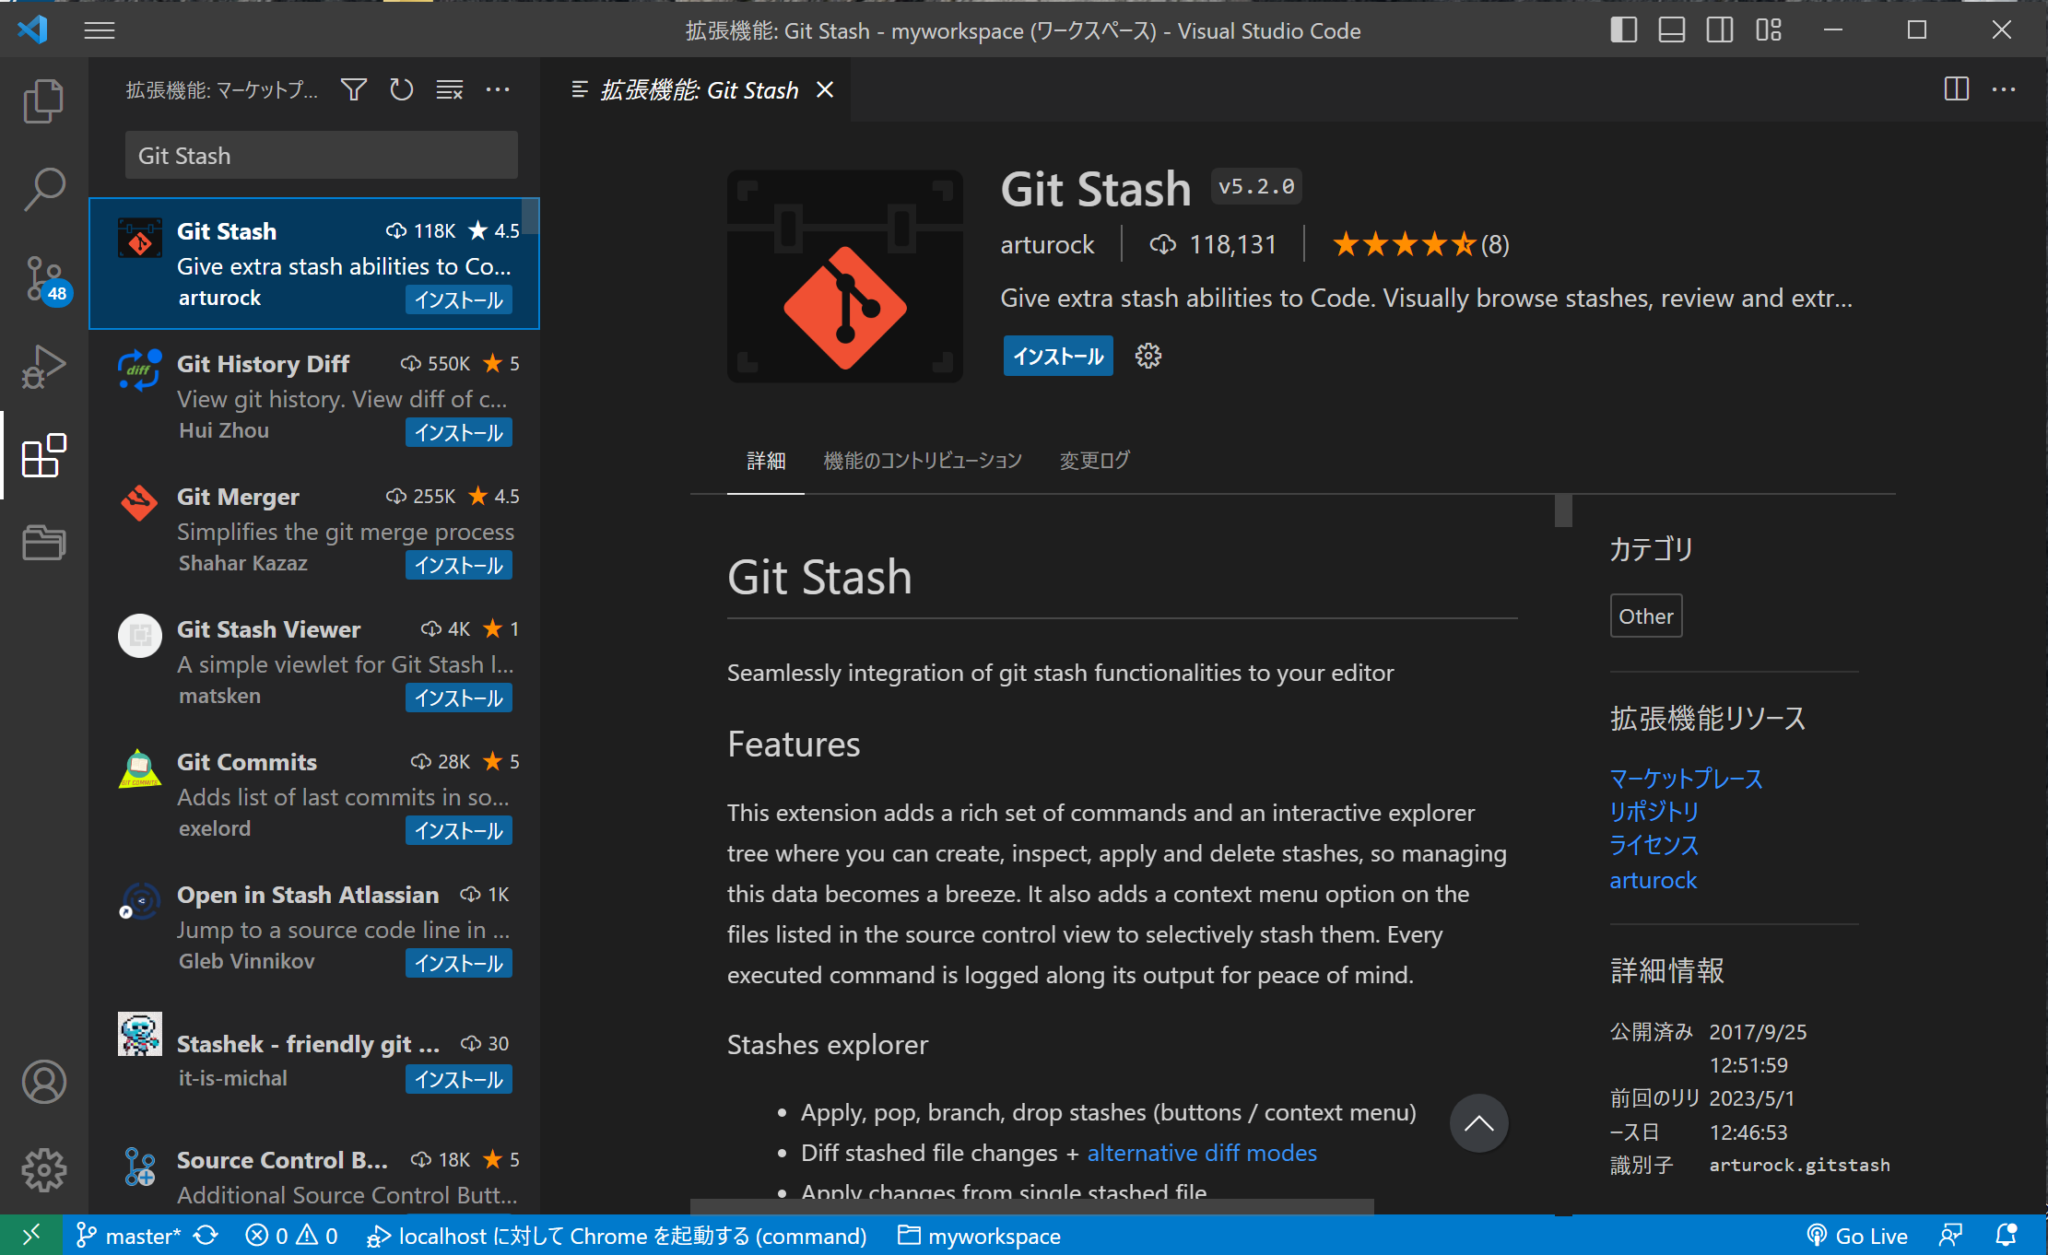Image resolution: width=2048 pixels, height=1255 pixels.
Task: Open the Search view in the activity bar
Action: point(44,188)
